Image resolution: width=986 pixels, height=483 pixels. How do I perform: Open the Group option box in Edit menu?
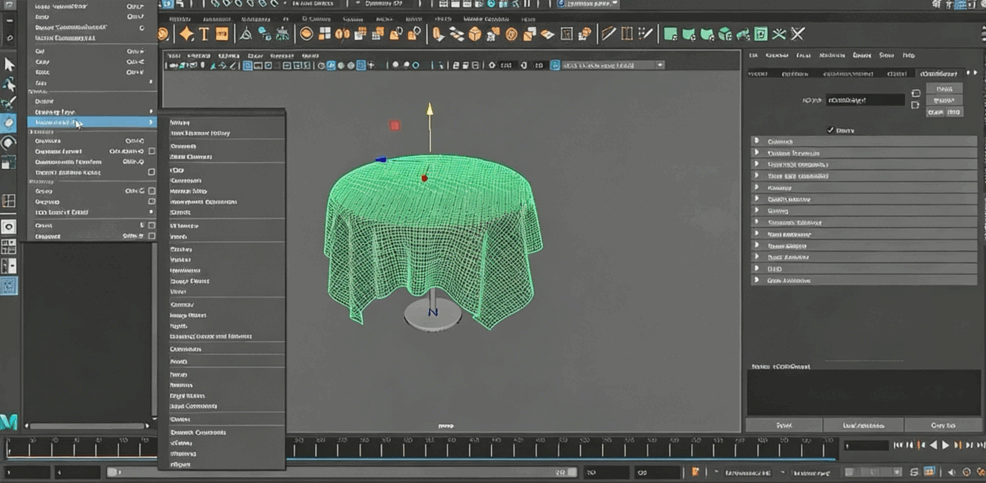(x=151, y=190)
